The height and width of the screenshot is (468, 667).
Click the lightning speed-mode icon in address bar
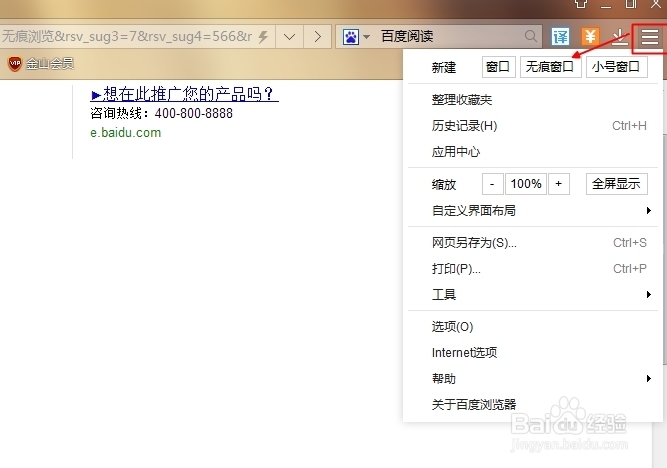(263, 37)
